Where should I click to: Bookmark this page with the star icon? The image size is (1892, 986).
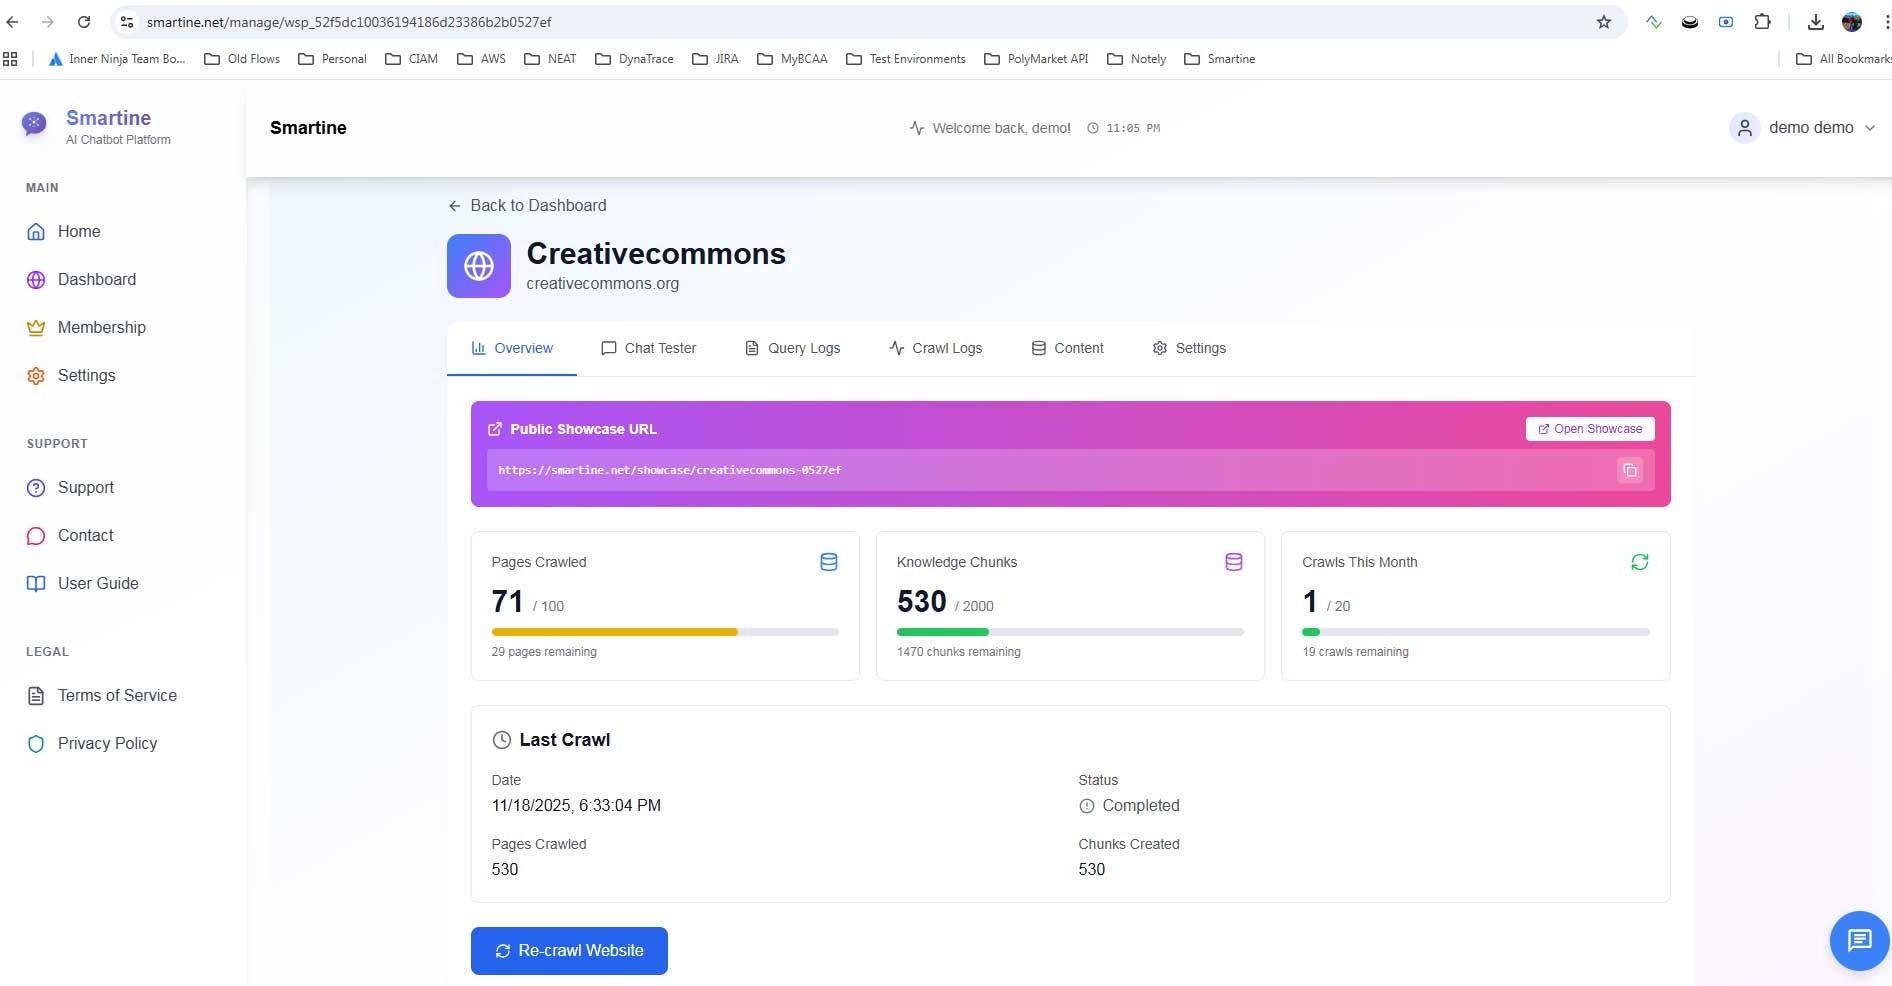point(1604,21)
